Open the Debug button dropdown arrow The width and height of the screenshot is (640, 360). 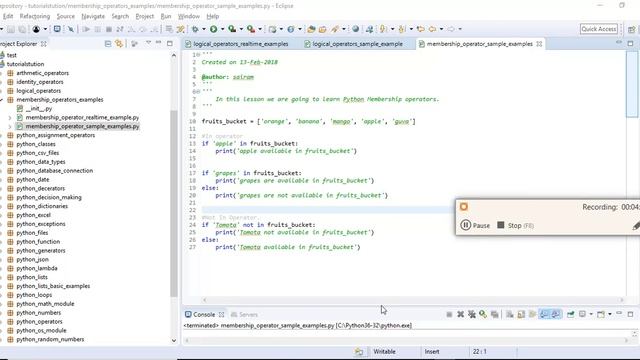(x=204, y=29)
